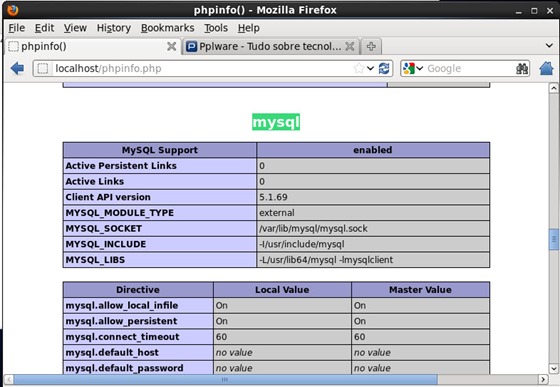Screen dimensions: 560x387
Task: Click the Google search engine icon
Action: (409, 68)
